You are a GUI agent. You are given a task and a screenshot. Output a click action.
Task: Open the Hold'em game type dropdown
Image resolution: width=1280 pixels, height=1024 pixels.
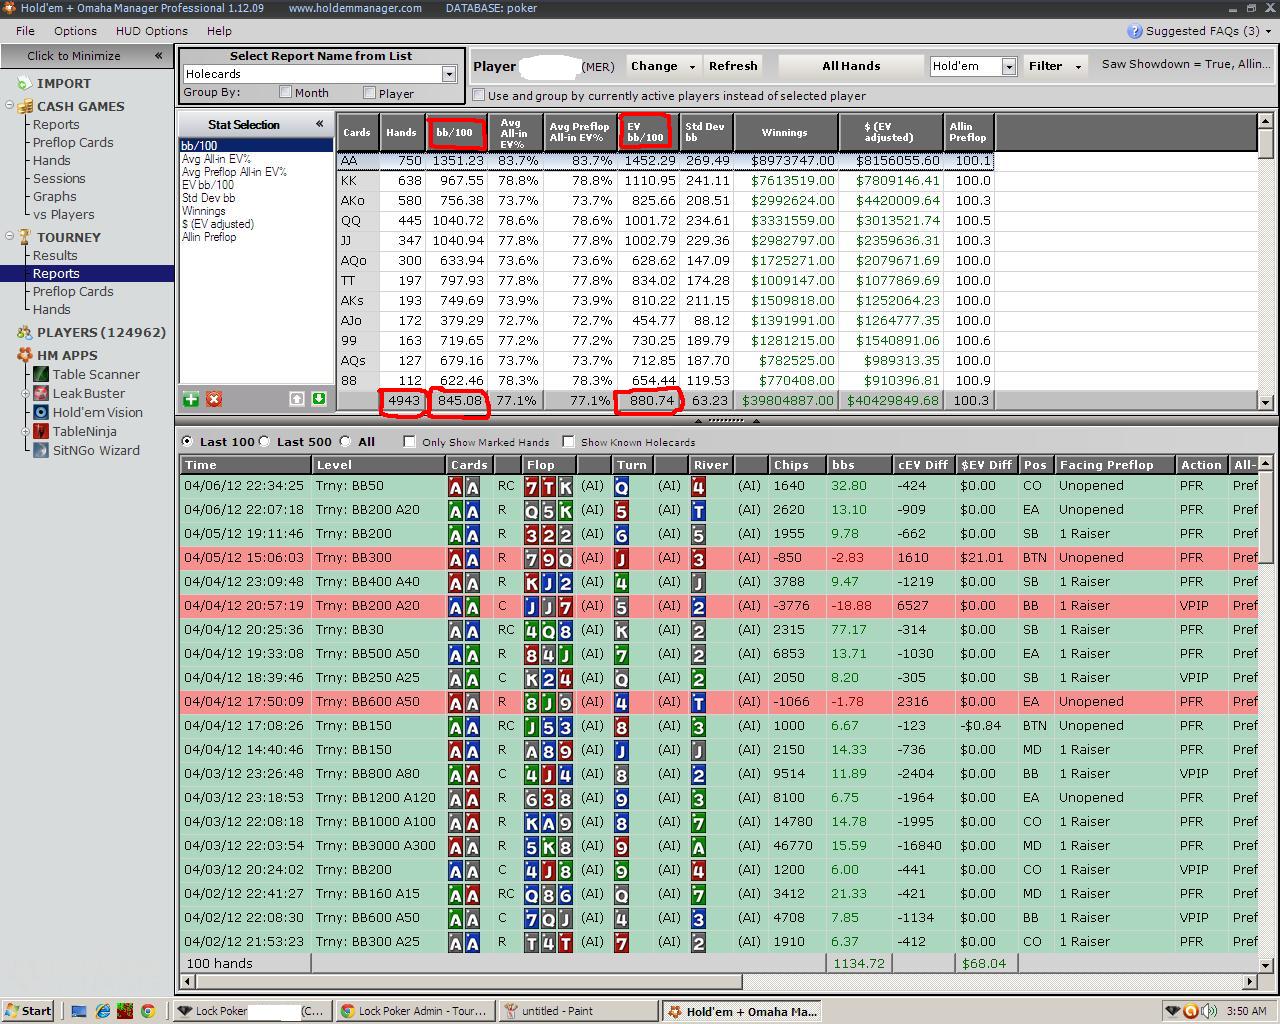(1009, 66)
